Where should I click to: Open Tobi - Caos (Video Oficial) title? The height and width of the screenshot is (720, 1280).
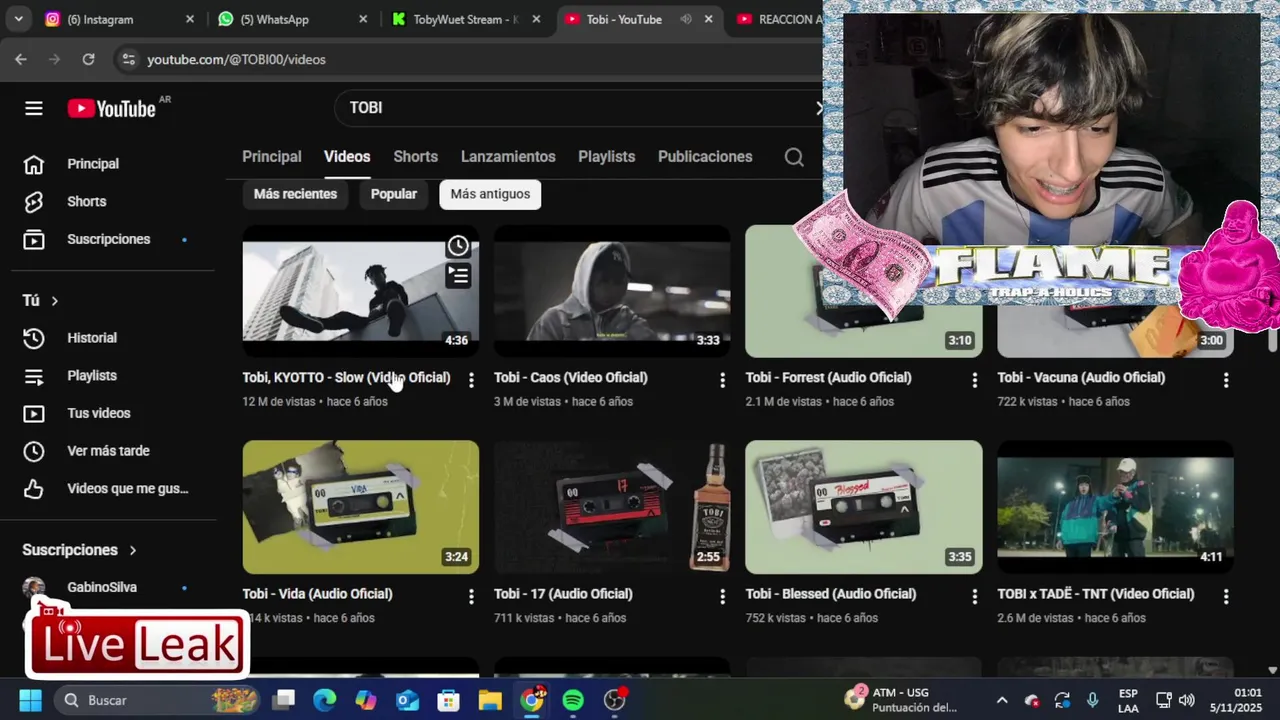571,378
